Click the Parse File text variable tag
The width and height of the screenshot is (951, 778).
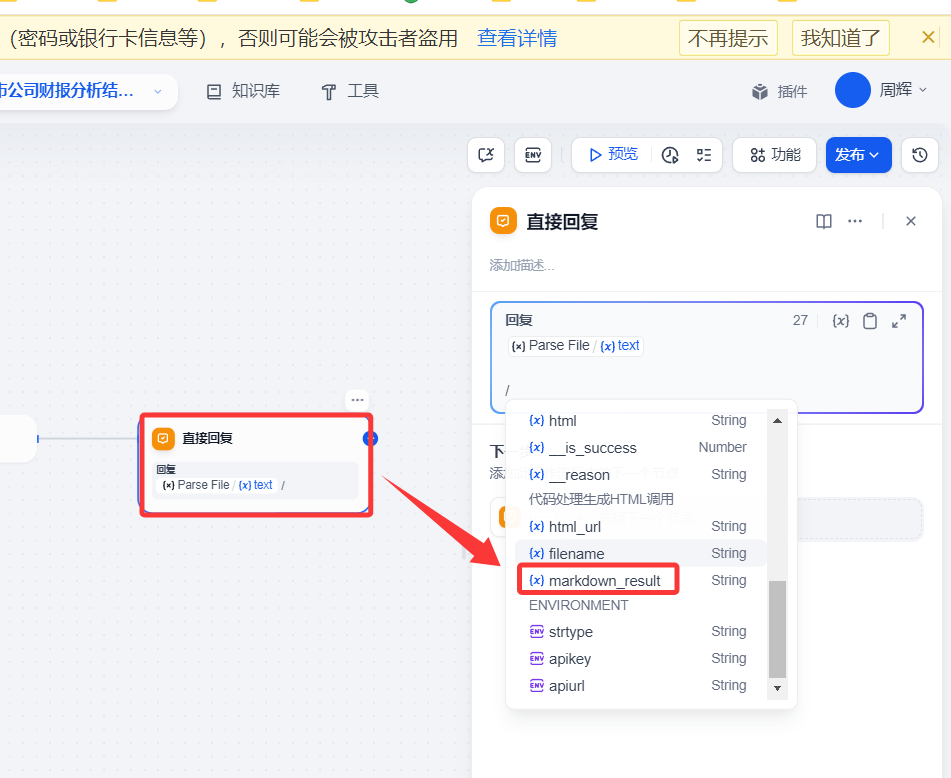click(575, 346)
